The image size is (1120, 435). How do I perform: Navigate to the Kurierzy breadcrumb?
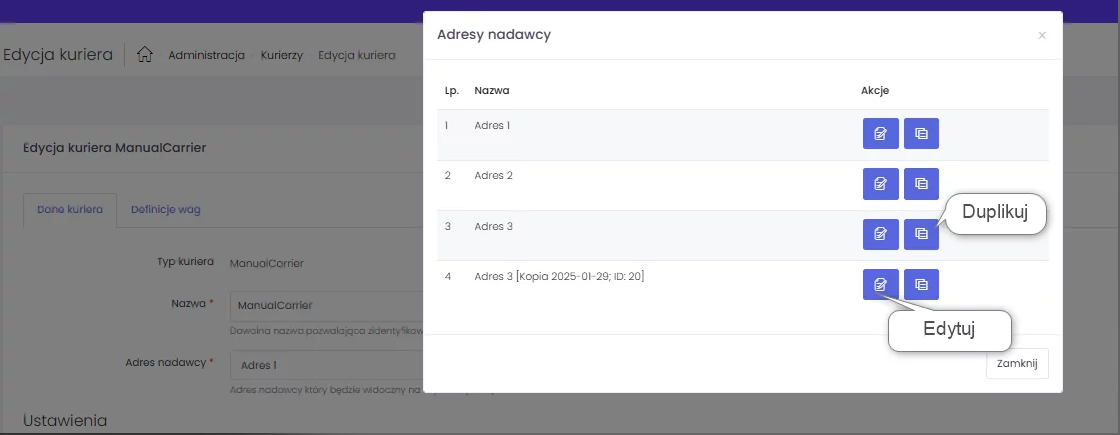[x=281, y=55]
